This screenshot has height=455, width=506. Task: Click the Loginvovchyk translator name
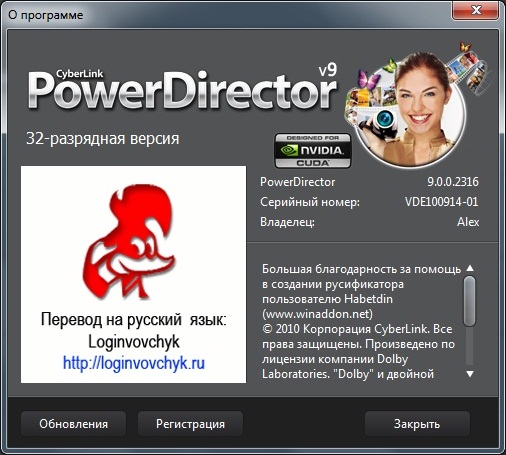tap(134, 342)
